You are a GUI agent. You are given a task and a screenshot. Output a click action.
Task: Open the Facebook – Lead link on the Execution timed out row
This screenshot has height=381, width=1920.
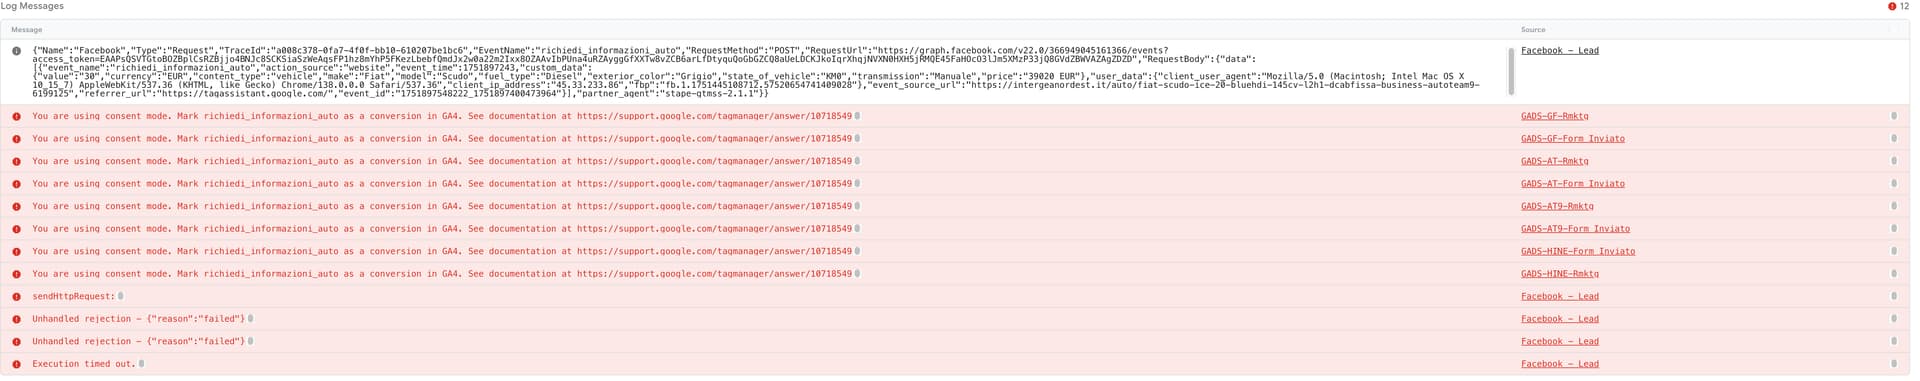pos(1559,364)
